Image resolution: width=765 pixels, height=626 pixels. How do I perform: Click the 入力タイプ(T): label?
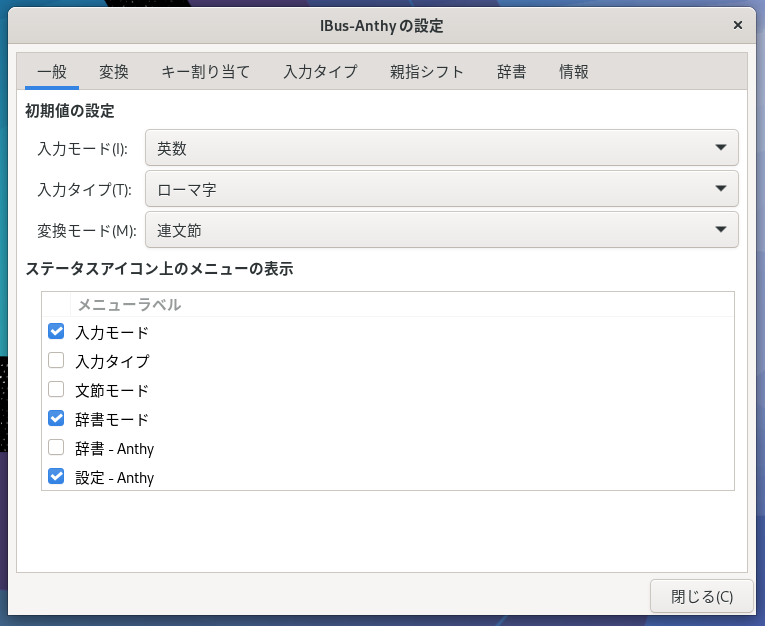84,189
